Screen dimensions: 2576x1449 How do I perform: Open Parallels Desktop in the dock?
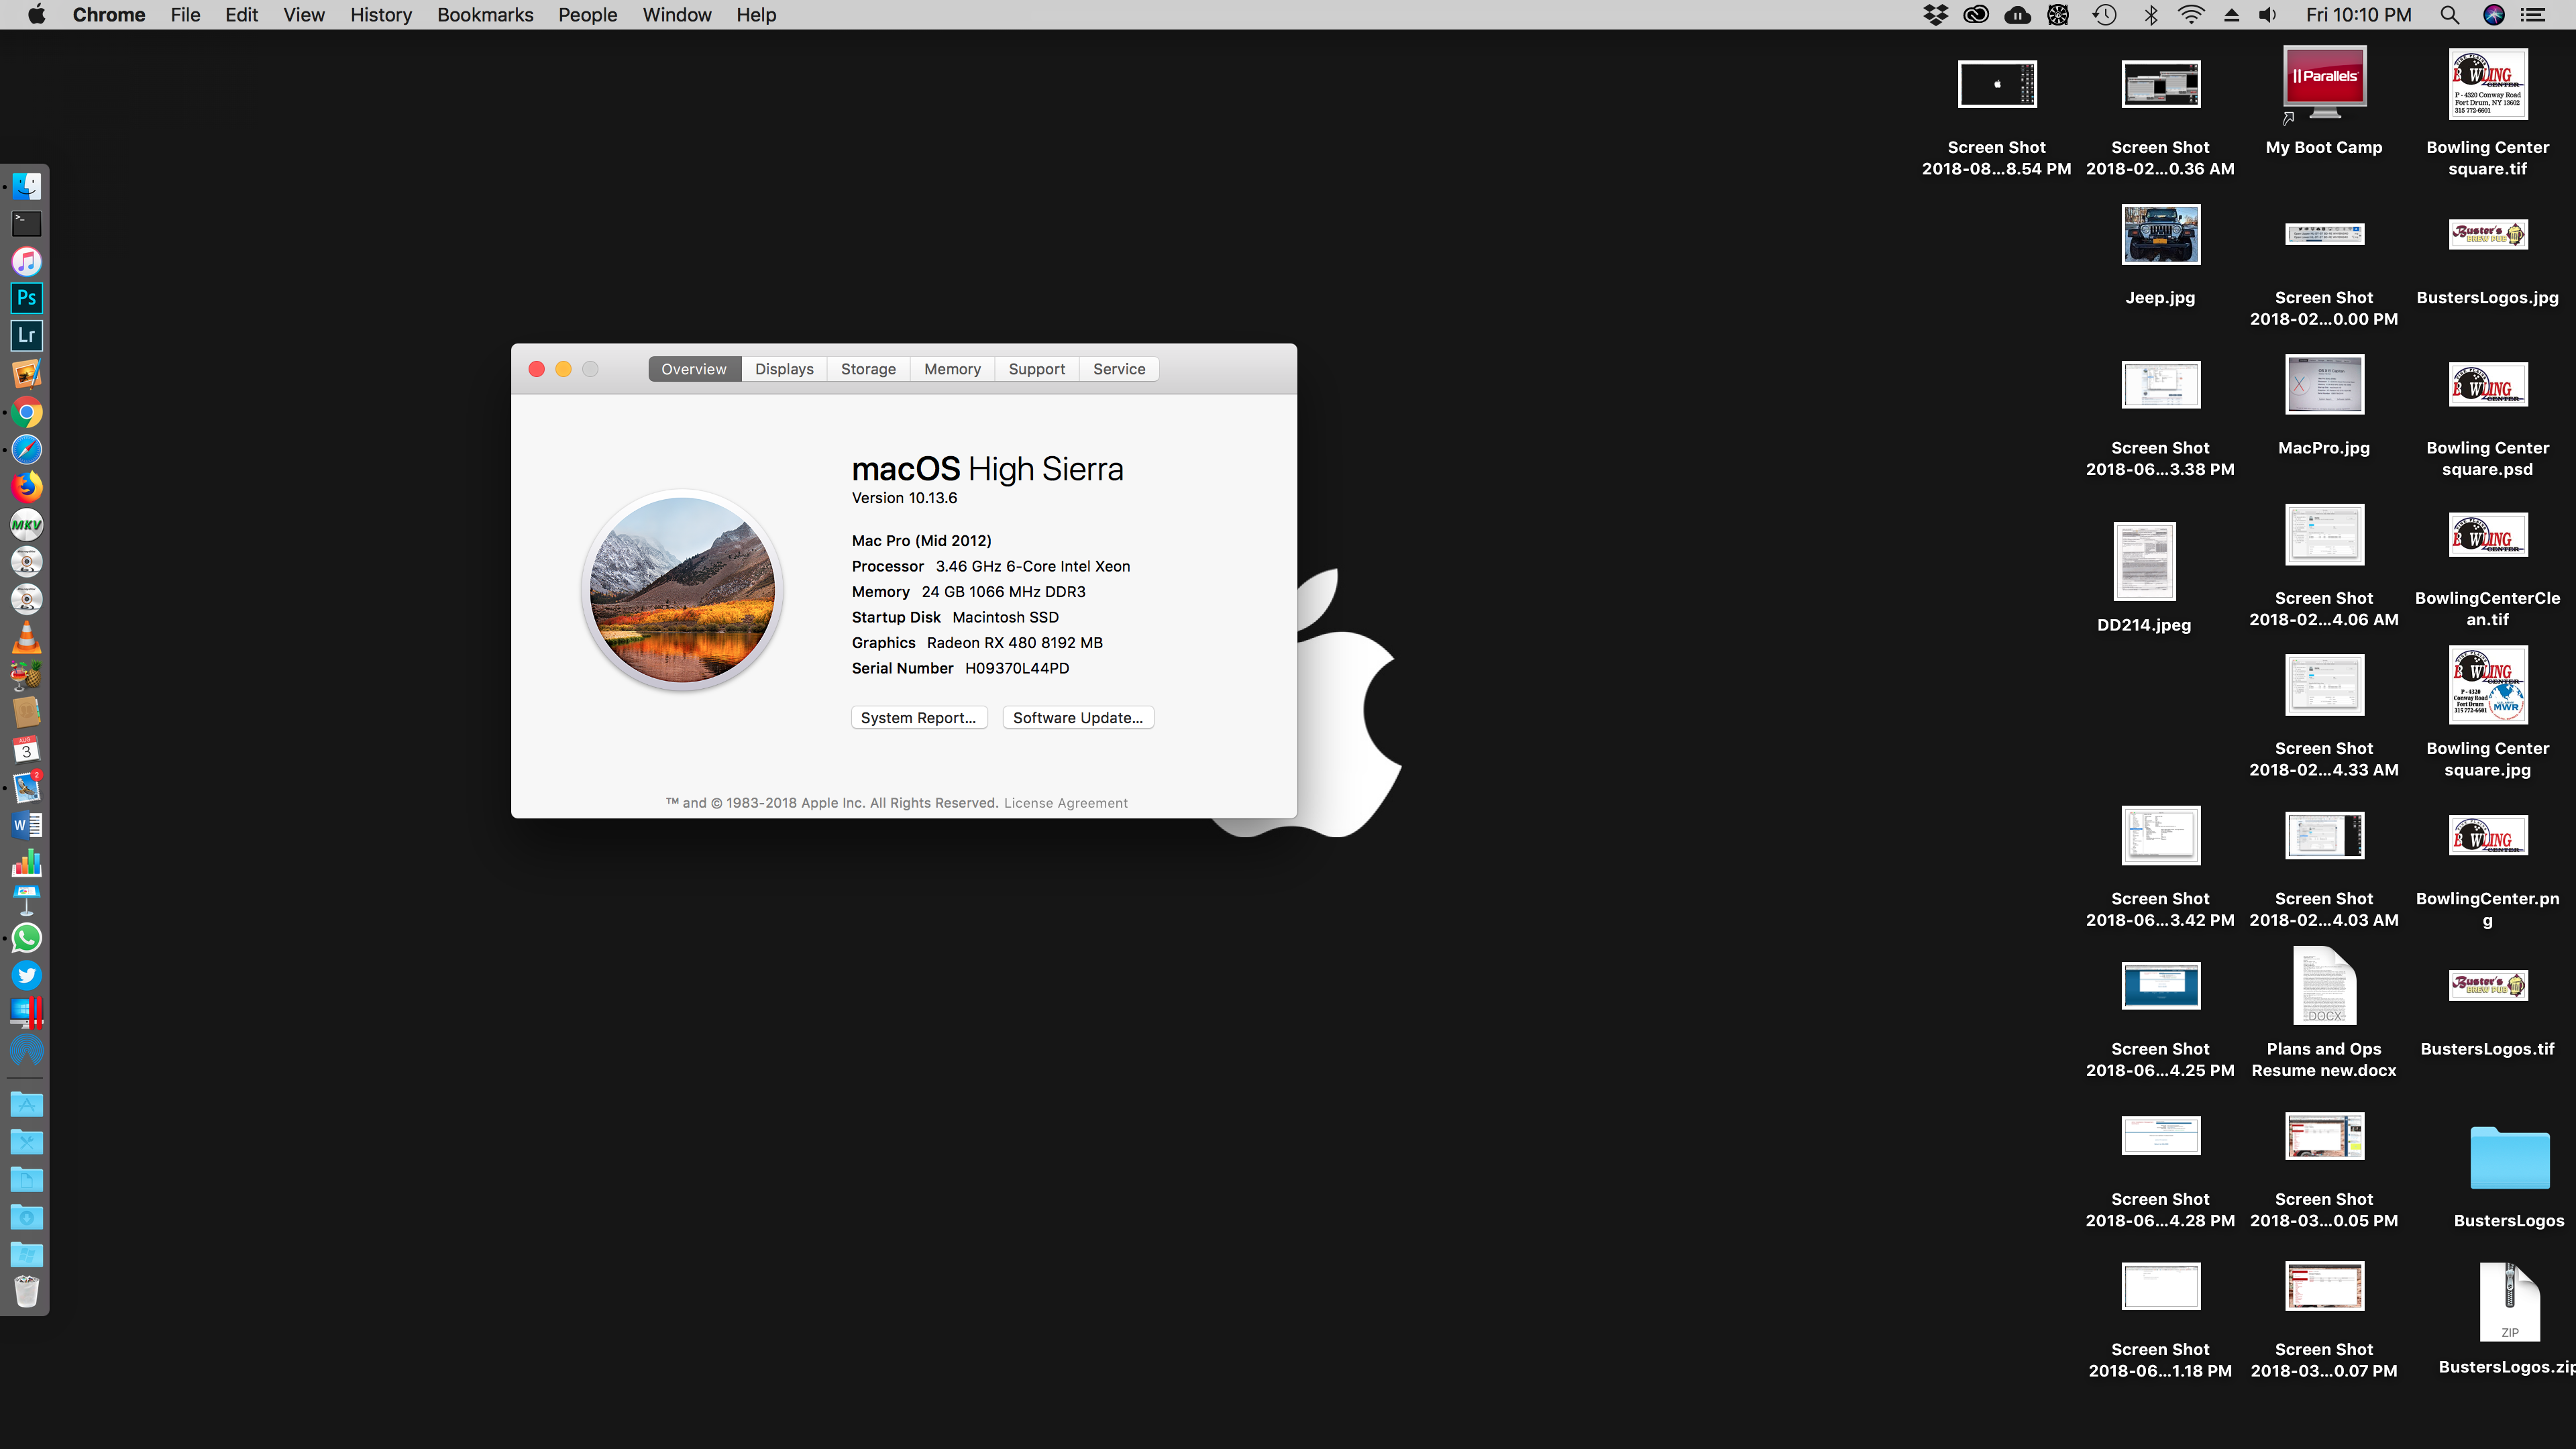point(27,1013)
